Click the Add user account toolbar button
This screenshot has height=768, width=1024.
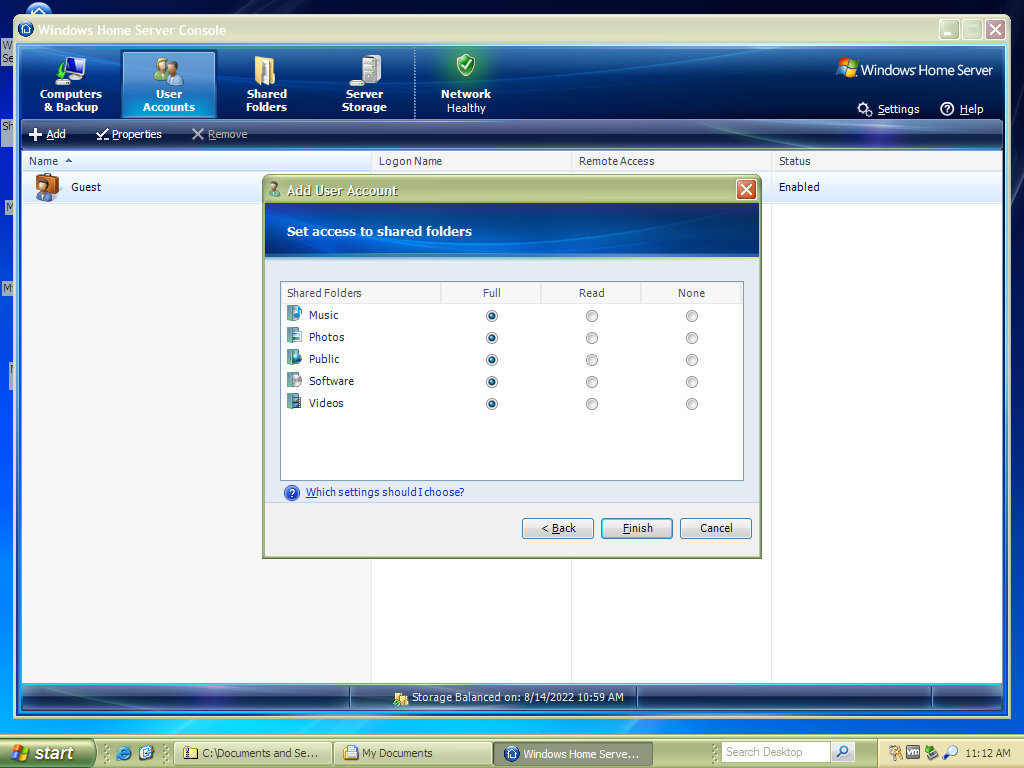[x=47, y=134]
